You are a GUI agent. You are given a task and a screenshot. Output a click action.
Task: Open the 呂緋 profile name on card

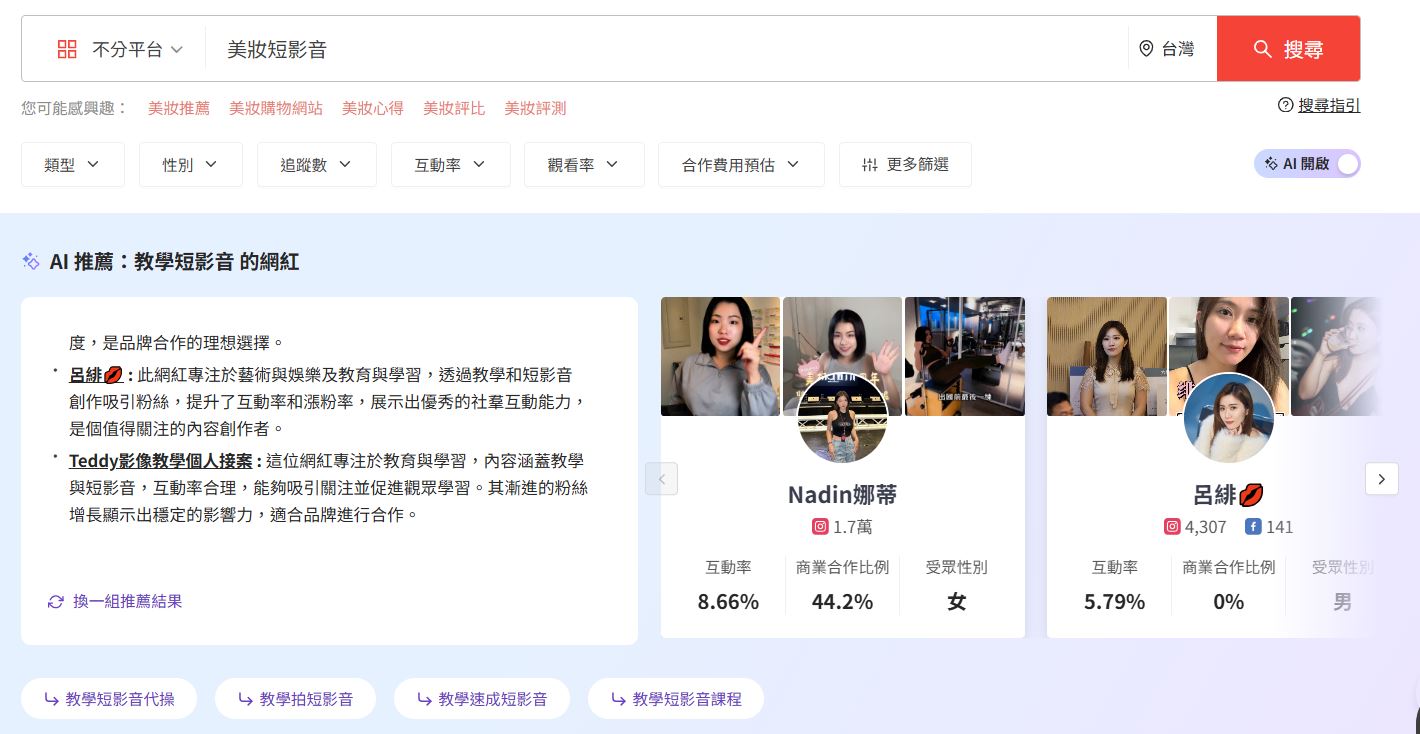pyautogui.click(x=1229, y=494)
